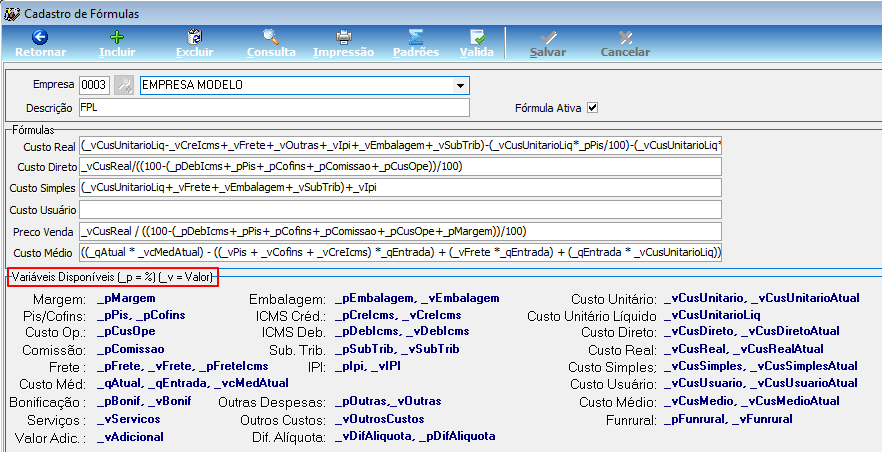Click the _pCreIcms, _vCreIcms variables

click(x=398, y=315)
